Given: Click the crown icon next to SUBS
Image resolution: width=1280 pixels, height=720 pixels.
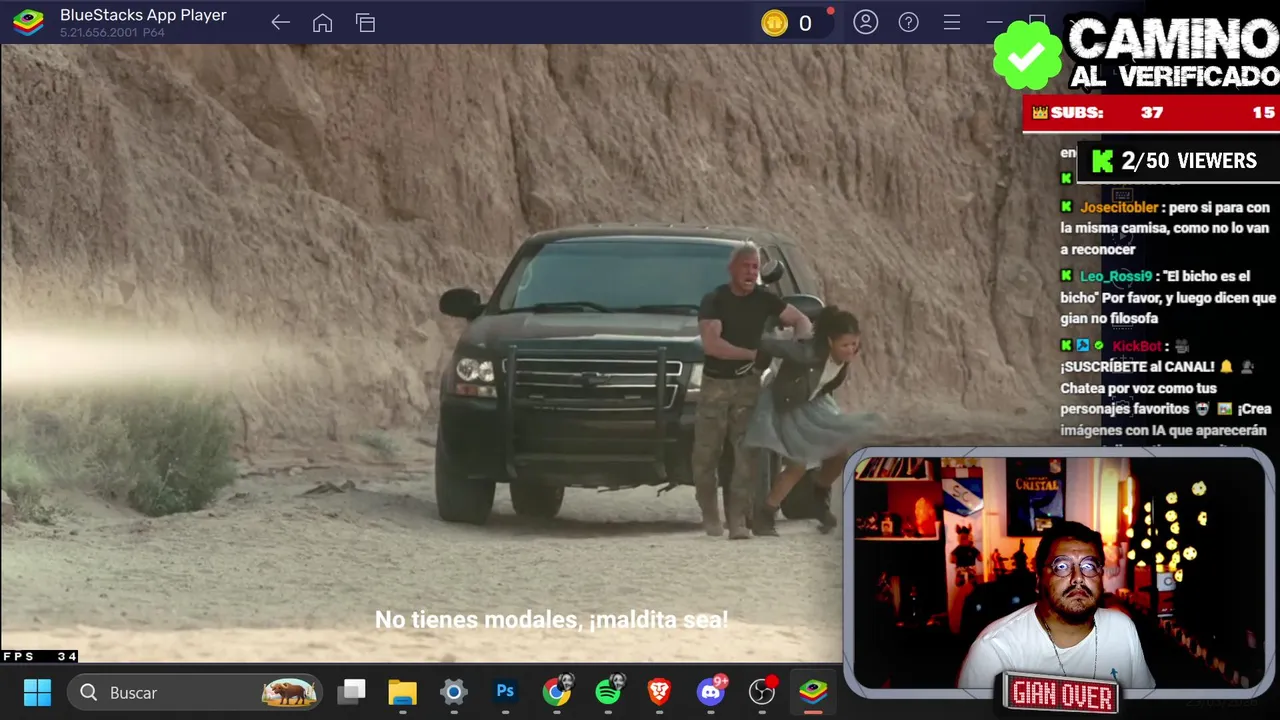Looking at the screenshot, I should pyautogui.click(x=1040, y=113).
